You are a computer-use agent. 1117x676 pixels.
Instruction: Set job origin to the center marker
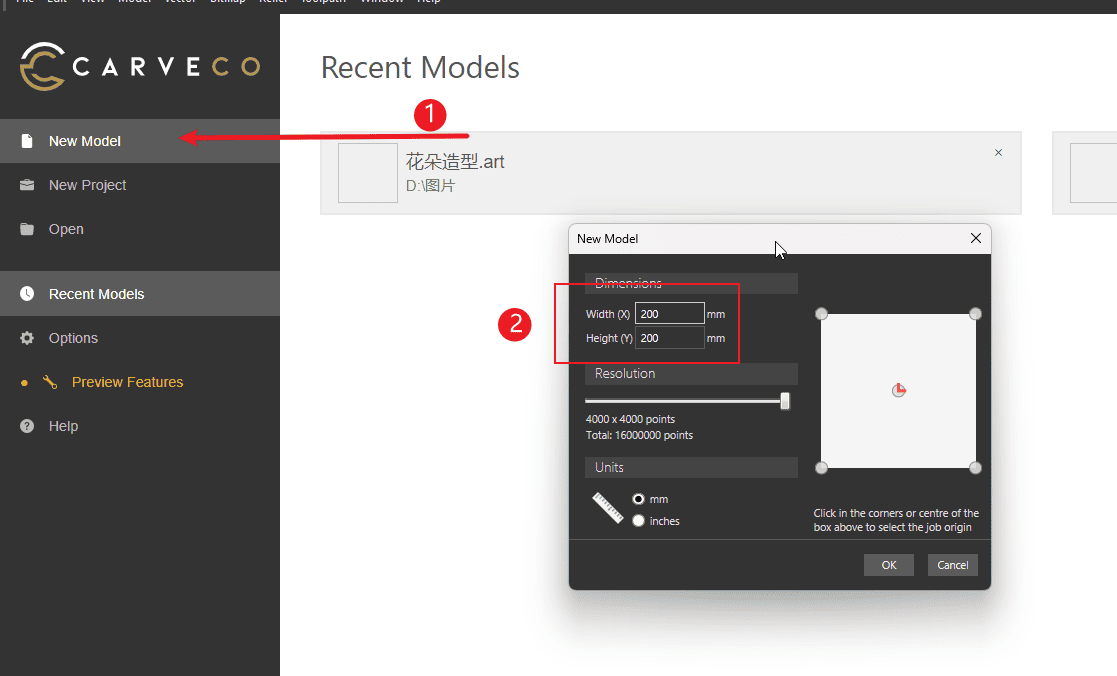[898, 390]
